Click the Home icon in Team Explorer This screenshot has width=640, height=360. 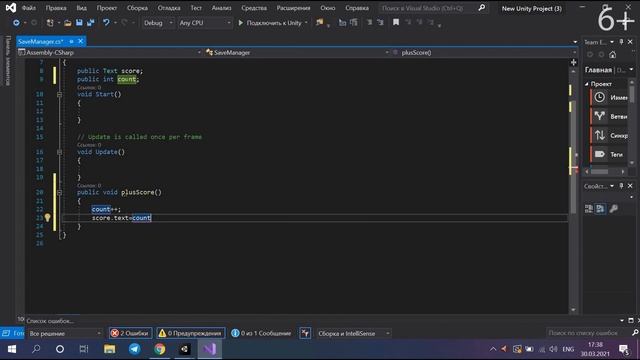(x=613, y=55)
